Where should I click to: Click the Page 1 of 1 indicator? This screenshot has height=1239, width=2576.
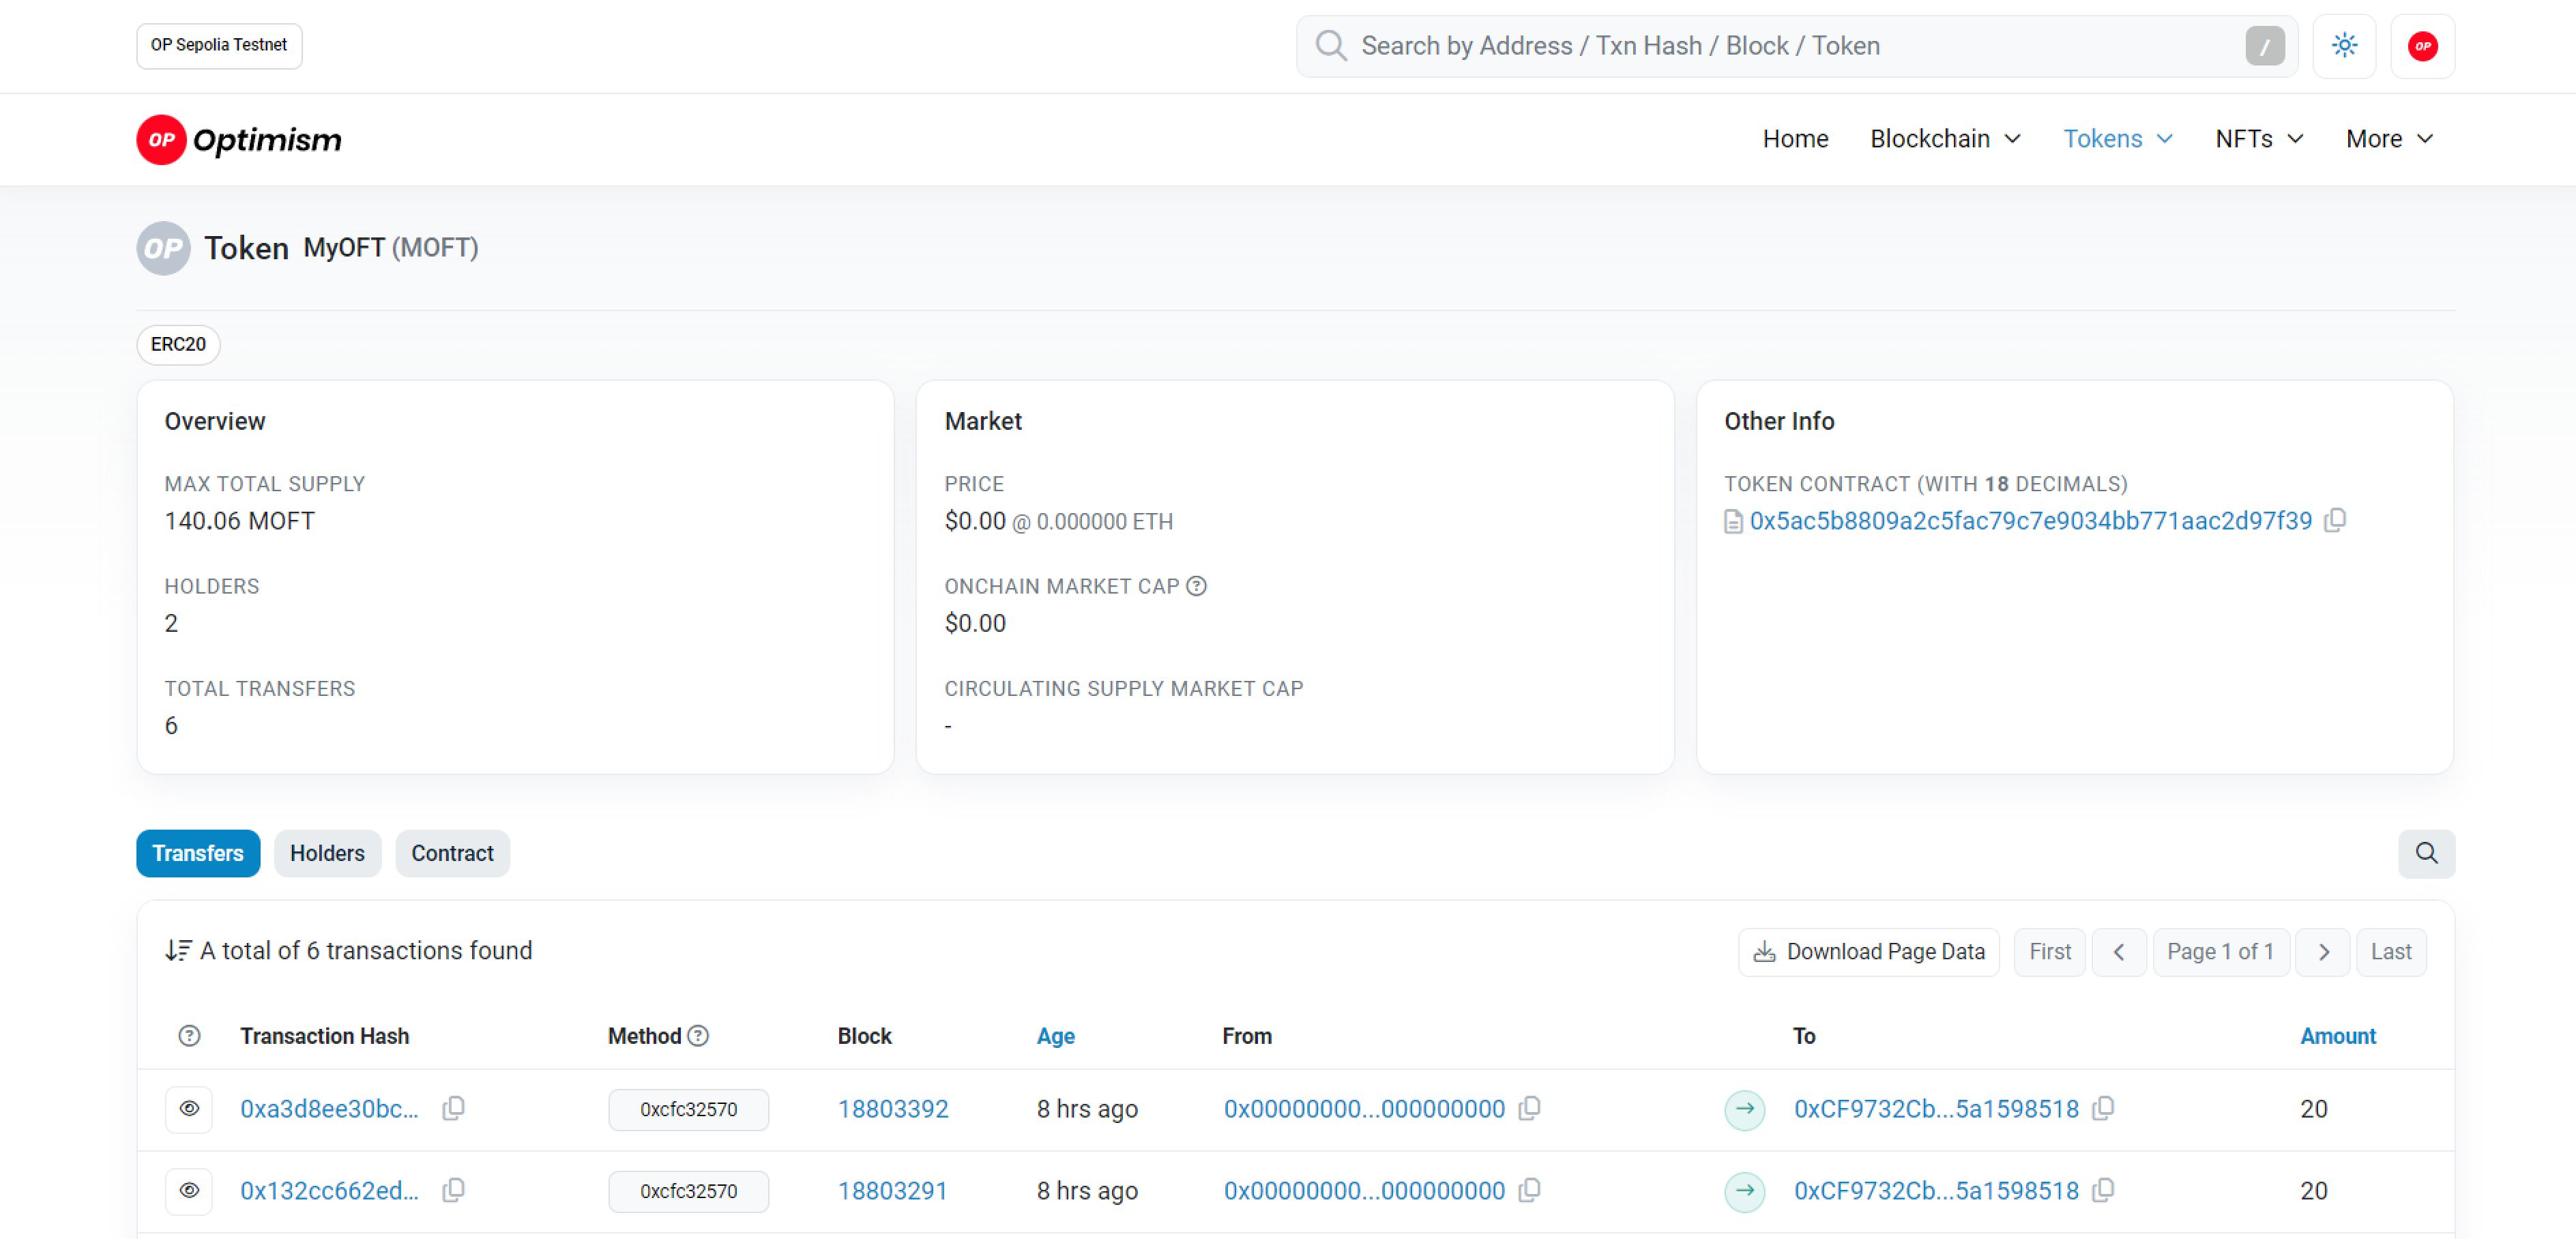click(2220, 952)
